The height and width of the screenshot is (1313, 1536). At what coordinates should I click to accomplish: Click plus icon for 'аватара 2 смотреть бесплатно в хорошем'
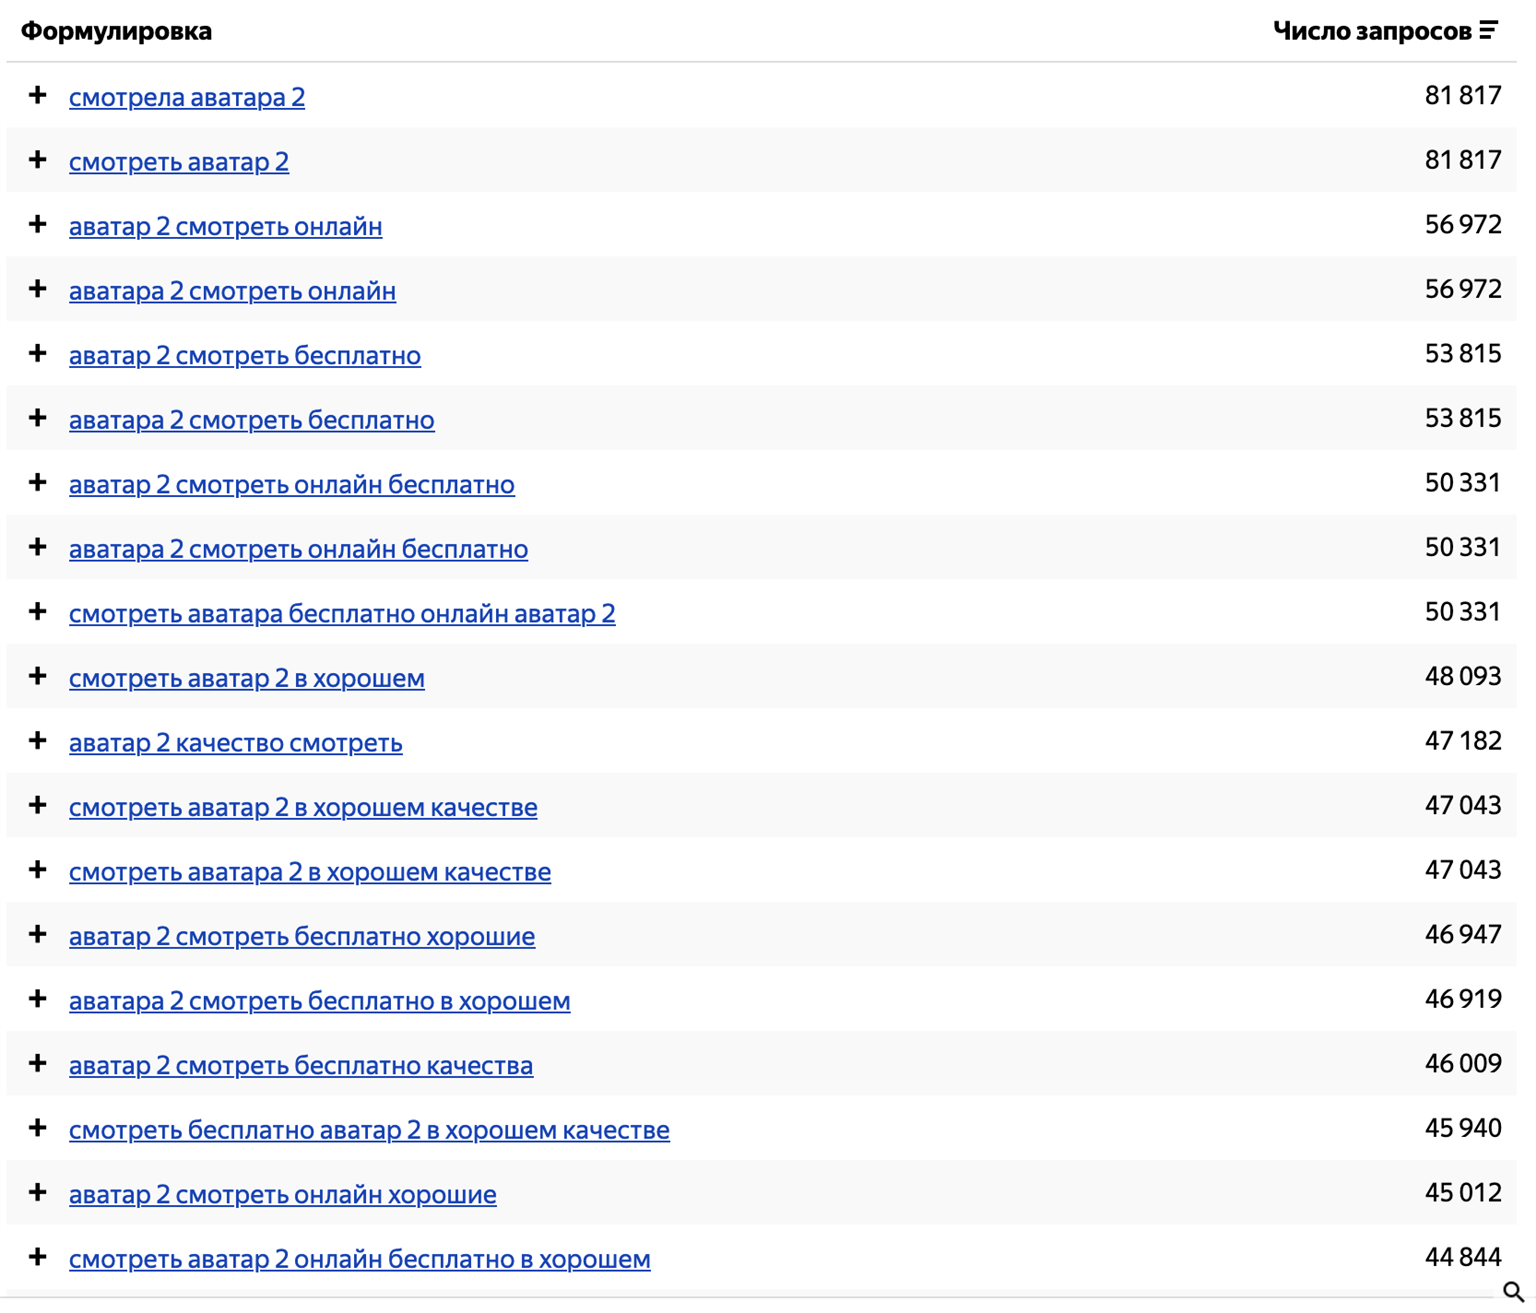coord(37,998)
